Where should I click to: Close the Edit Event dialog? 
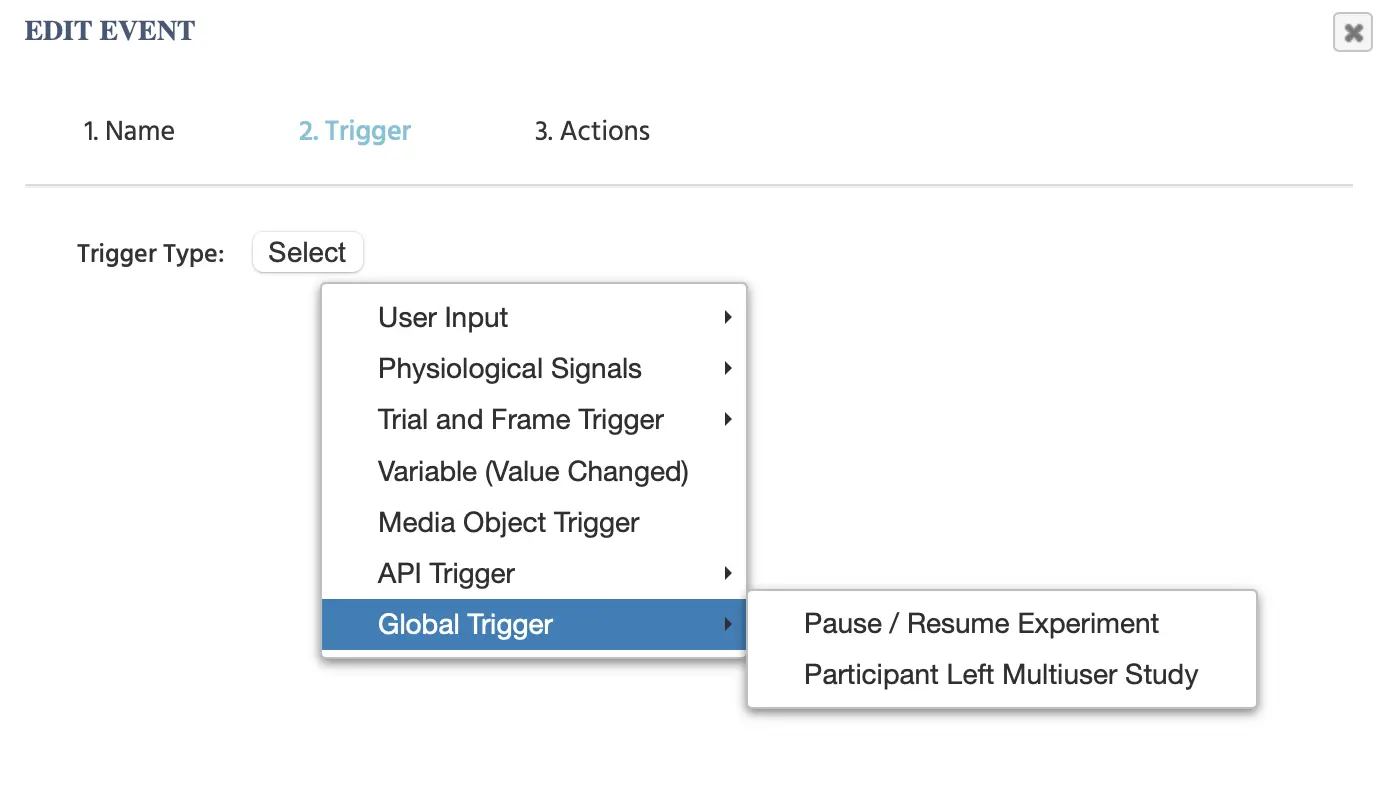pos(1352,33)
